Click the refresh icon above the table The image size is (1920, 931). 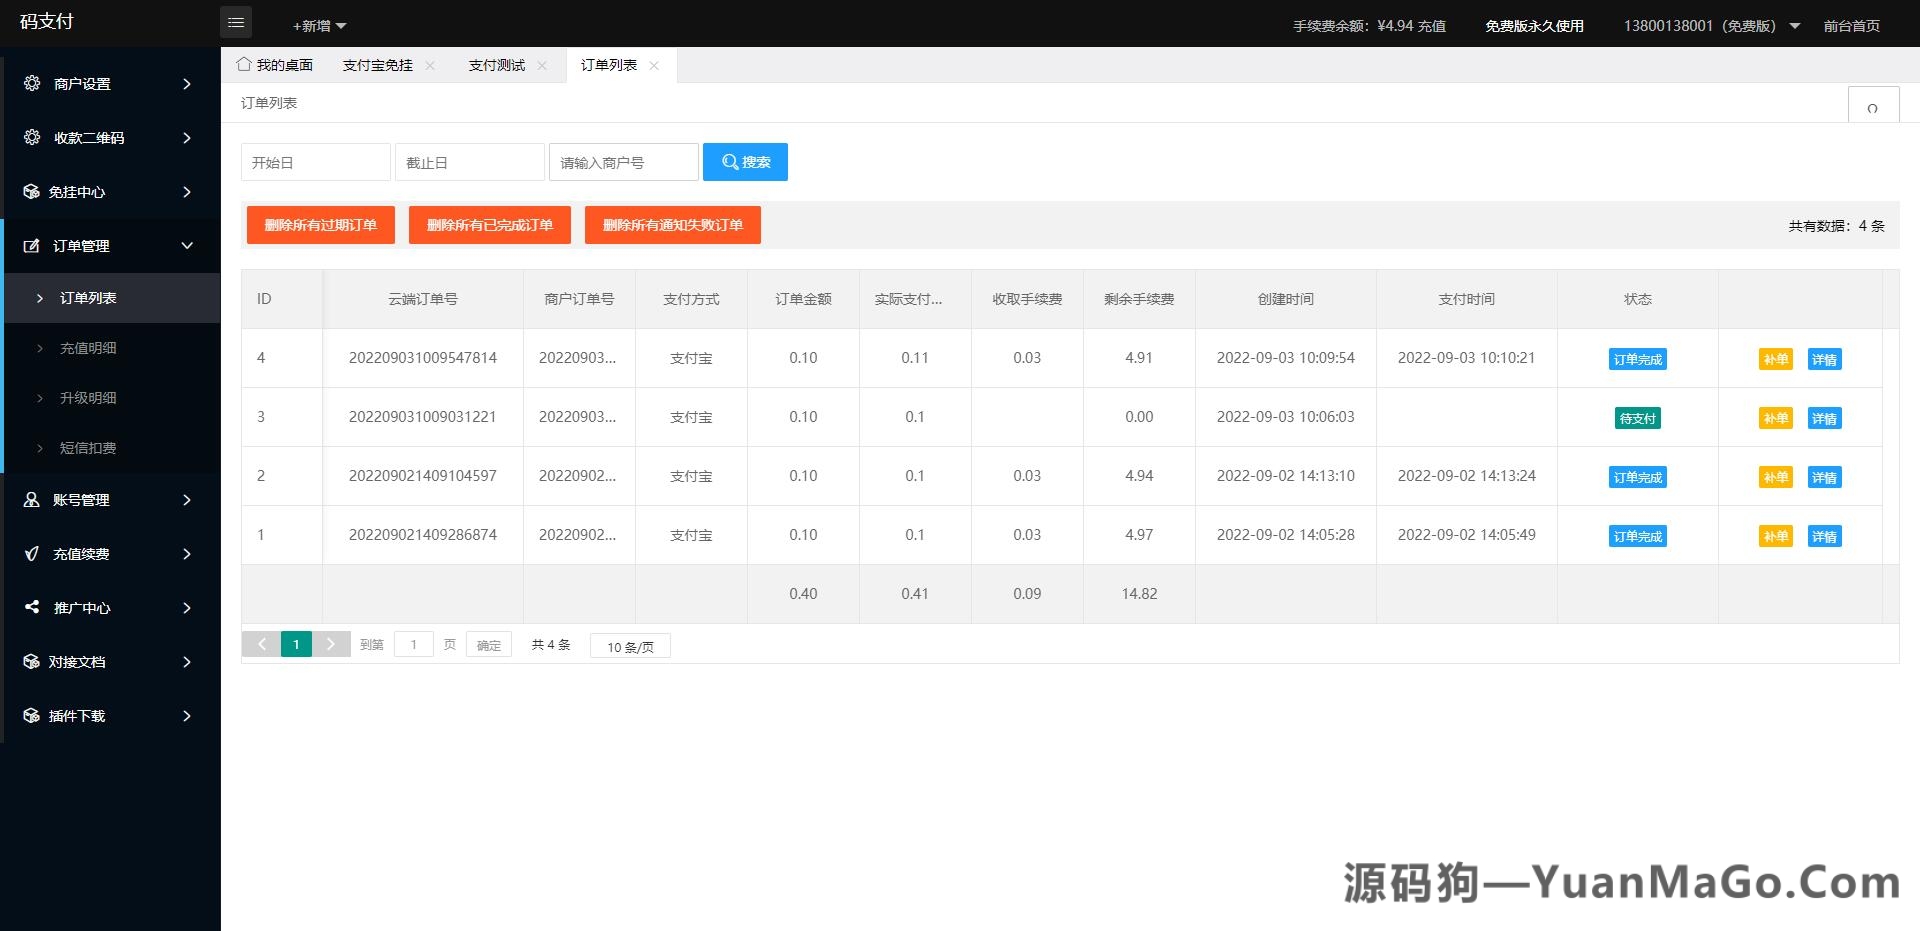point(1873,108)
